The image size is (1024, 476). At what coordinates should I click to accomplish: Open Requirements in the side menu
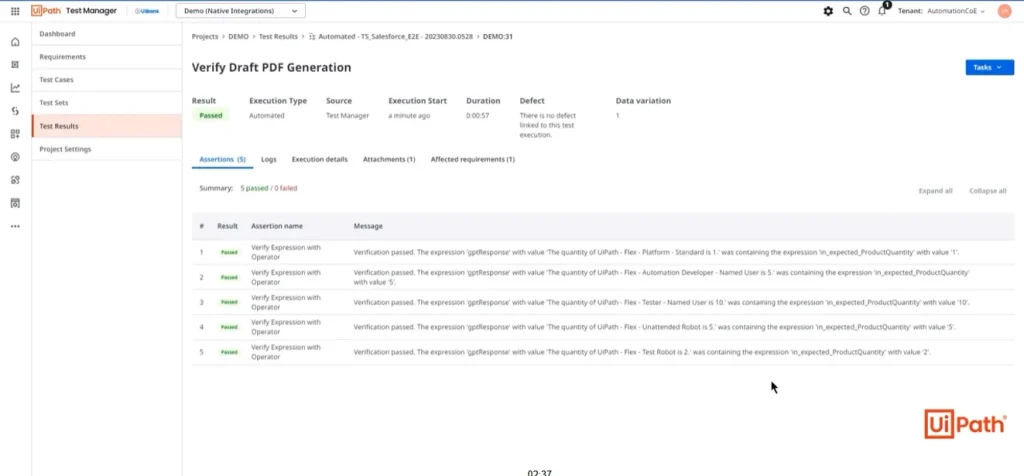(106, 57)
